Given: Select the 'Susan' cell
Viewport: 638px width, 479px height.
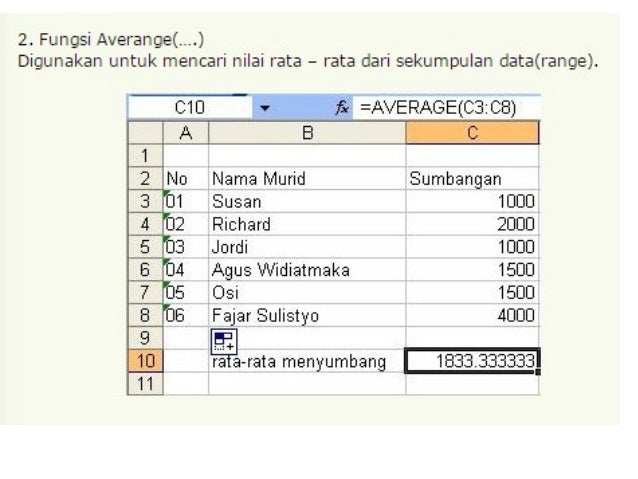Looking at the screenshot, I should [307, 201].
